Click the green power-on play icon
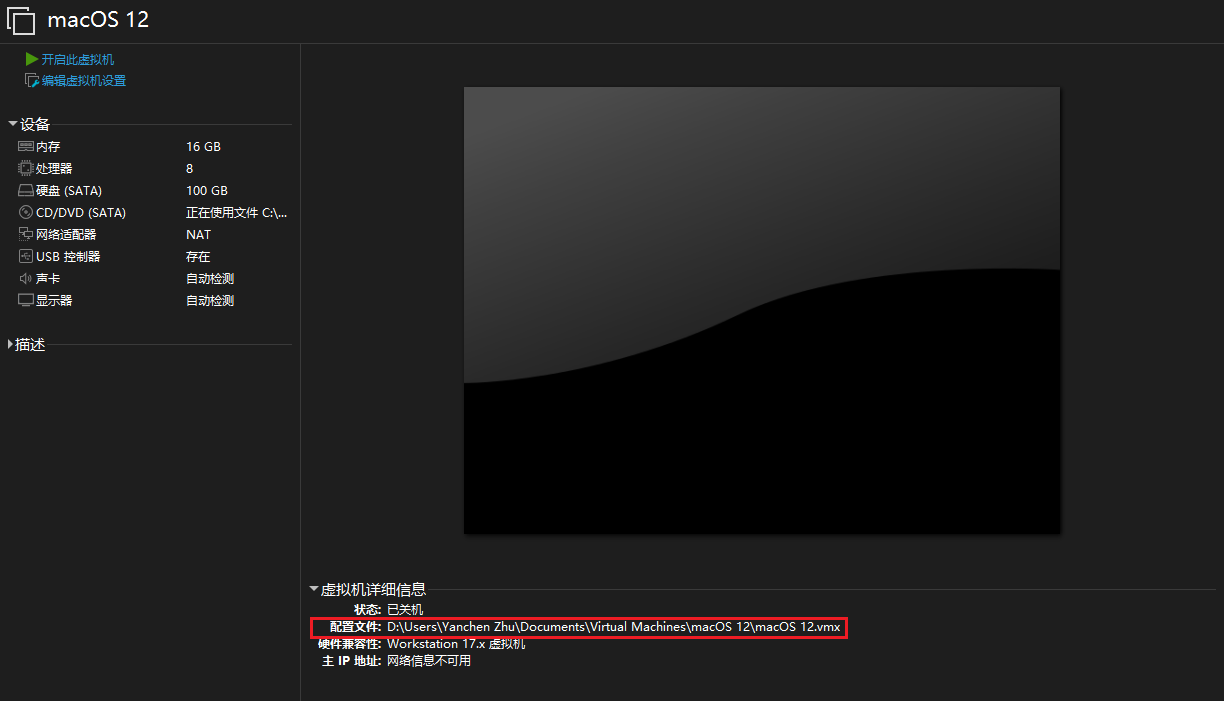Screen dimensions: 1224x701 pyautogui.click(x=32, y=59)
